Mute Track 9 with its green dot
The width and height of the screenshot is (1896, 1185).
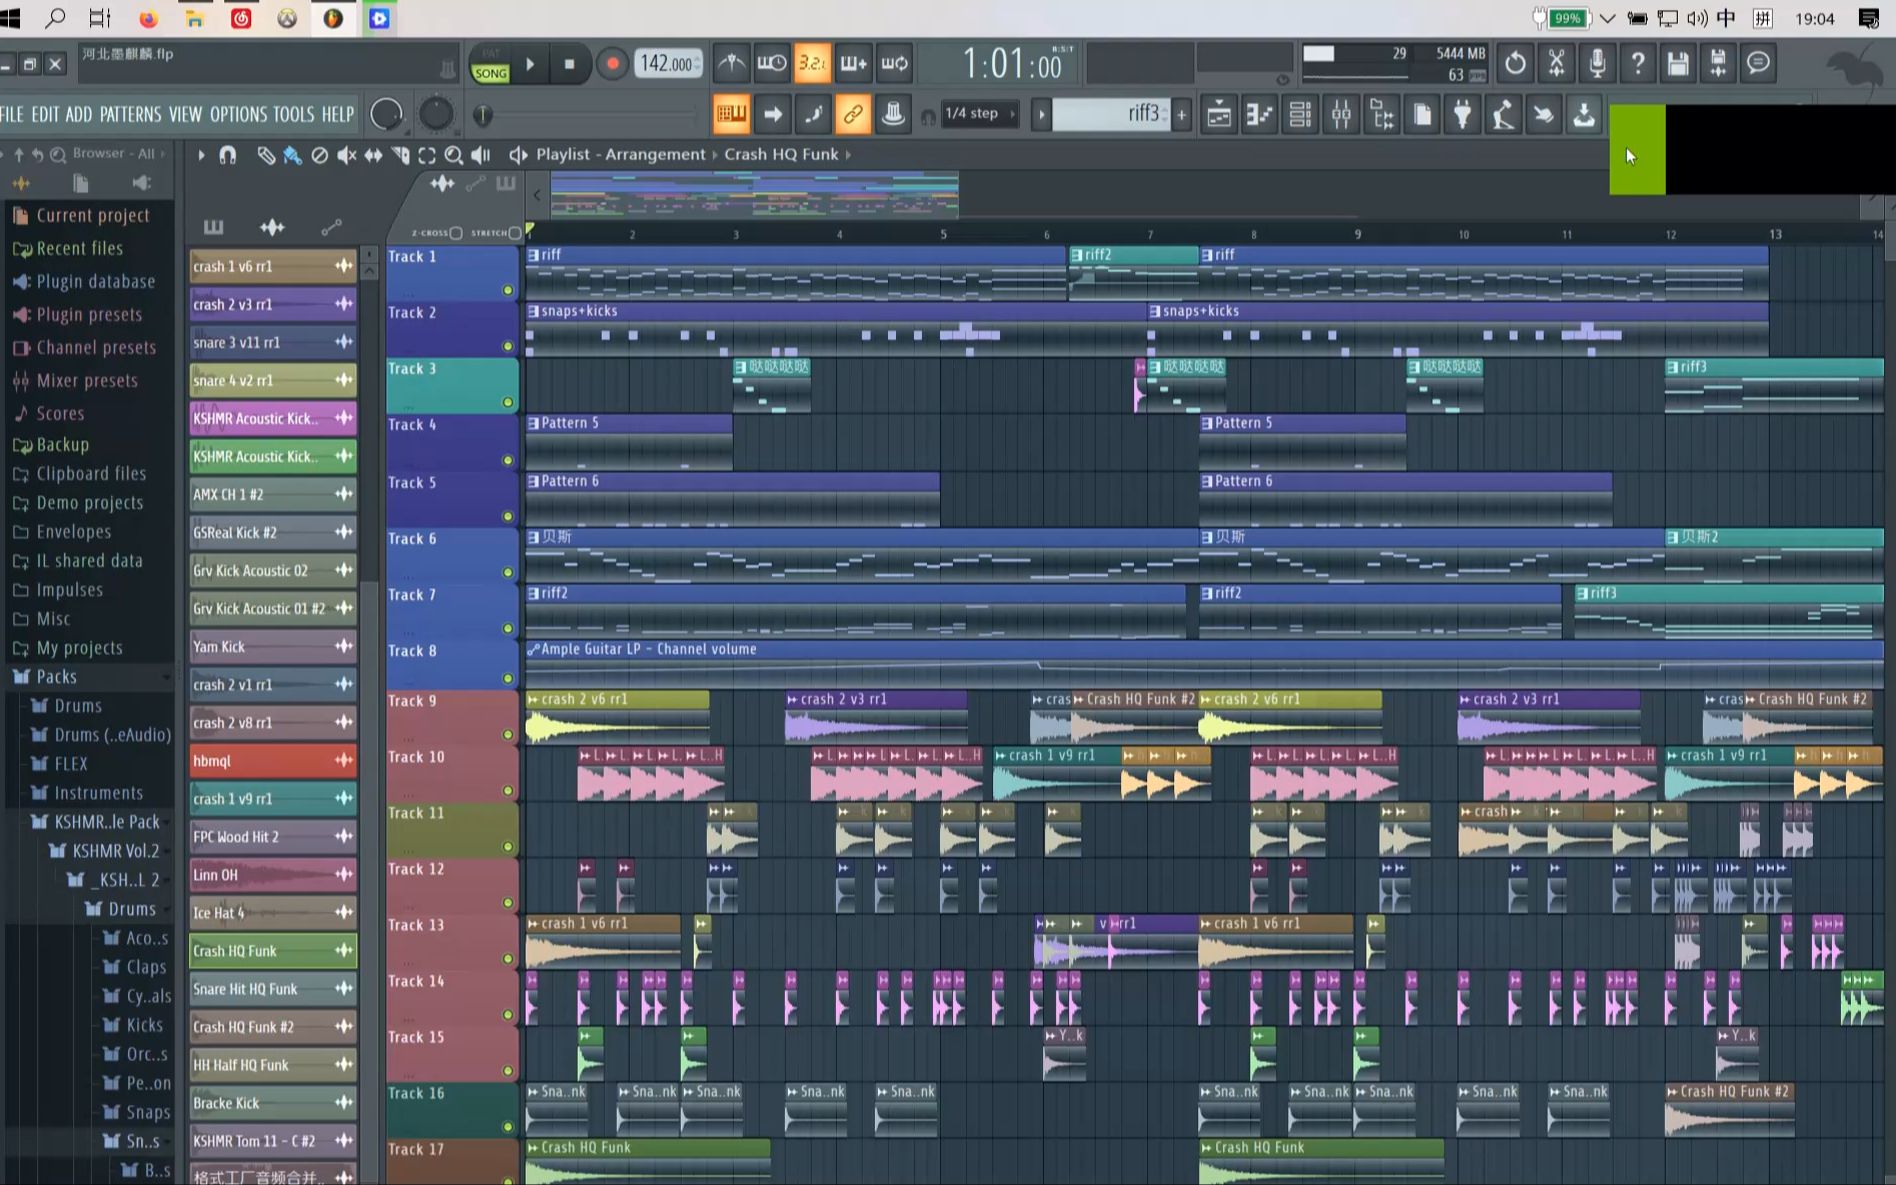(x=508, y=734)
